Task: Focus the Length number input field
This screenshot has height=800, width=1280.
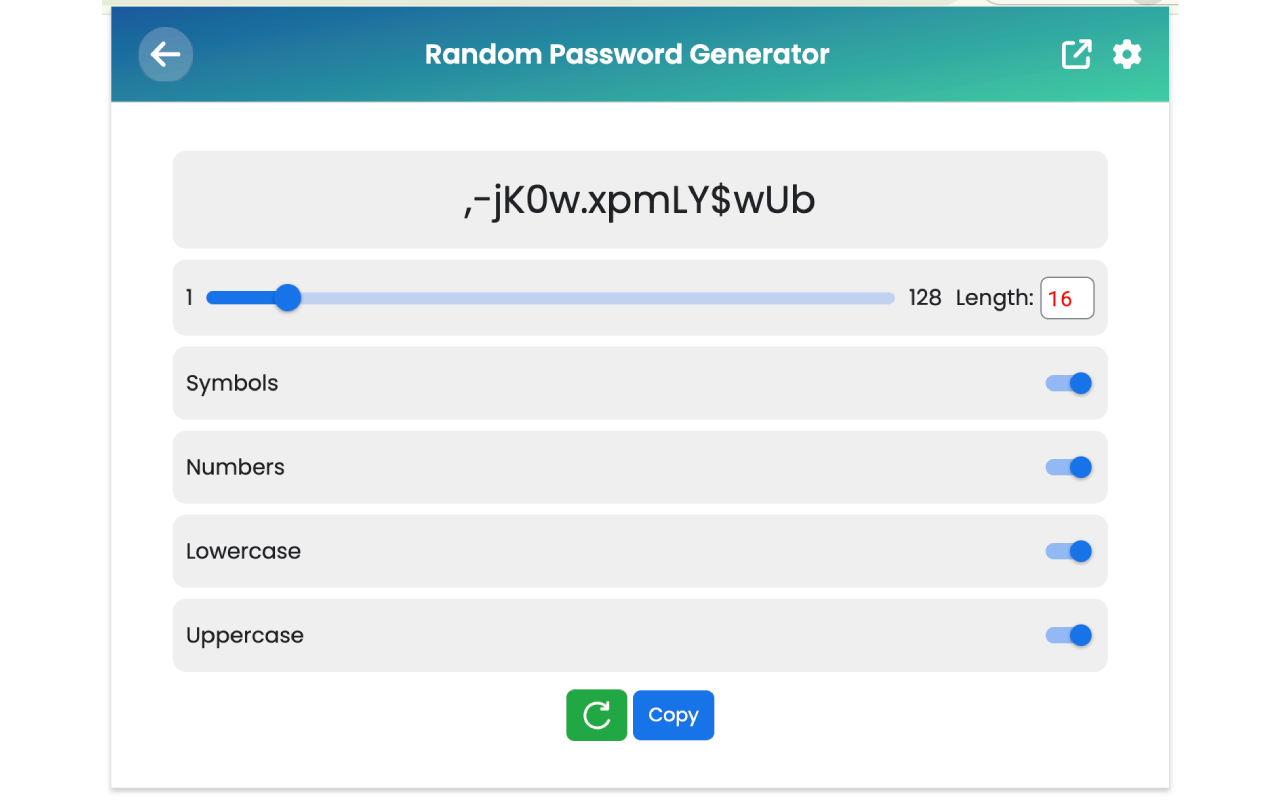Action: pyautogui.click(x=1067, y=298)
